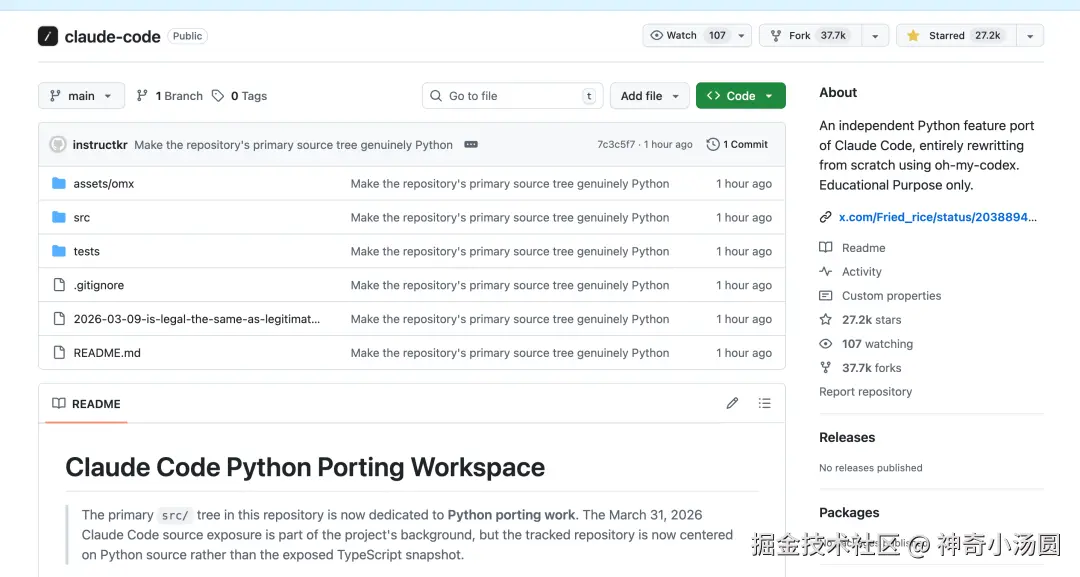
Task: Click the Go to file search field
Action: (512, 96)
